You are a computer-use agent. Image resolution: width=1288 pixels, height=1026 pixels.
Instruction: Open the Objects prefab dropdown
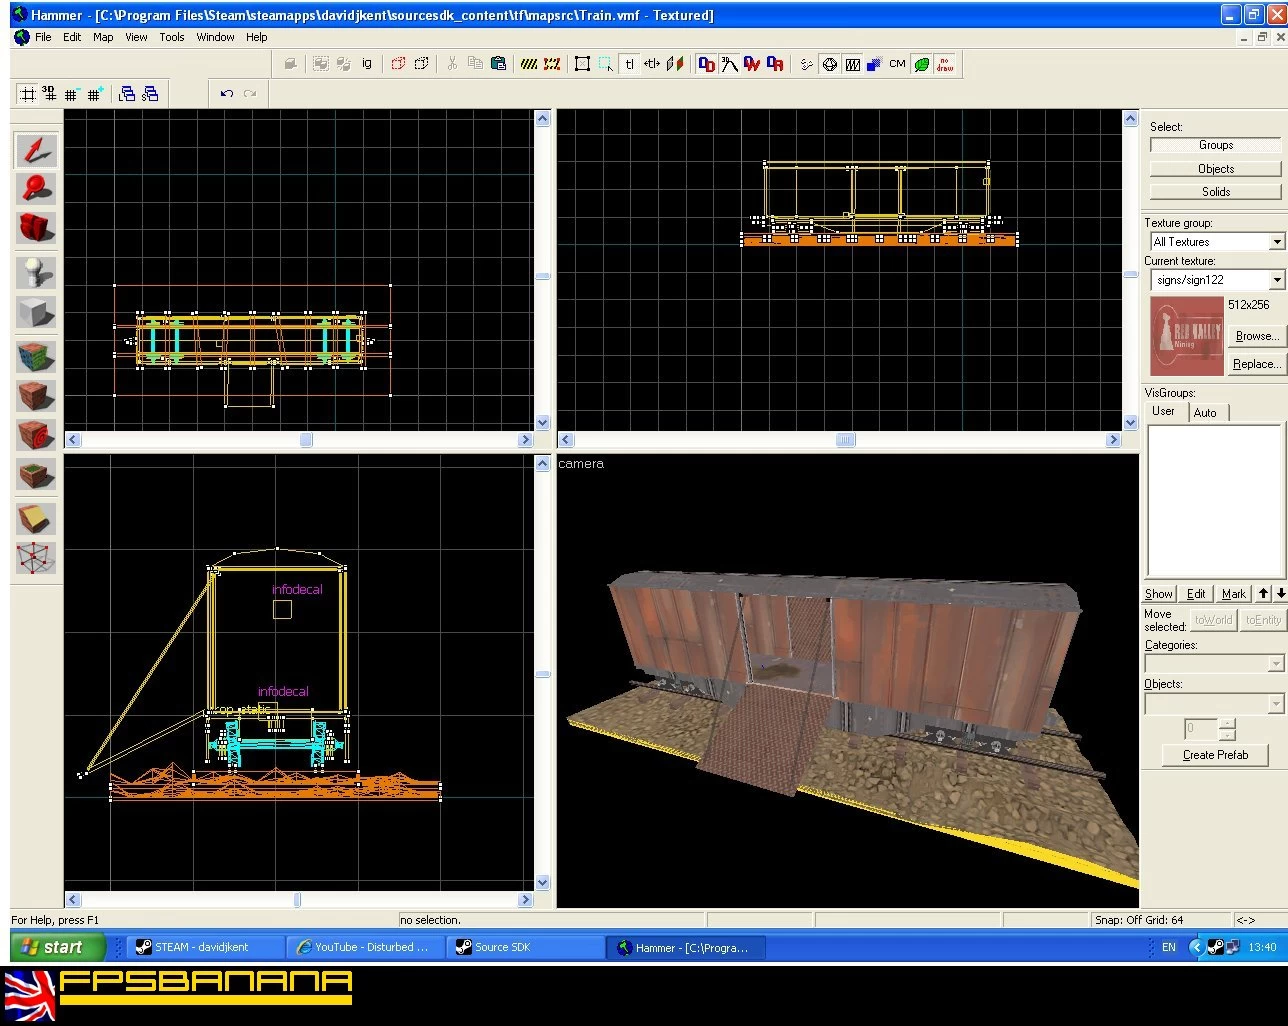click(1275, 704)
